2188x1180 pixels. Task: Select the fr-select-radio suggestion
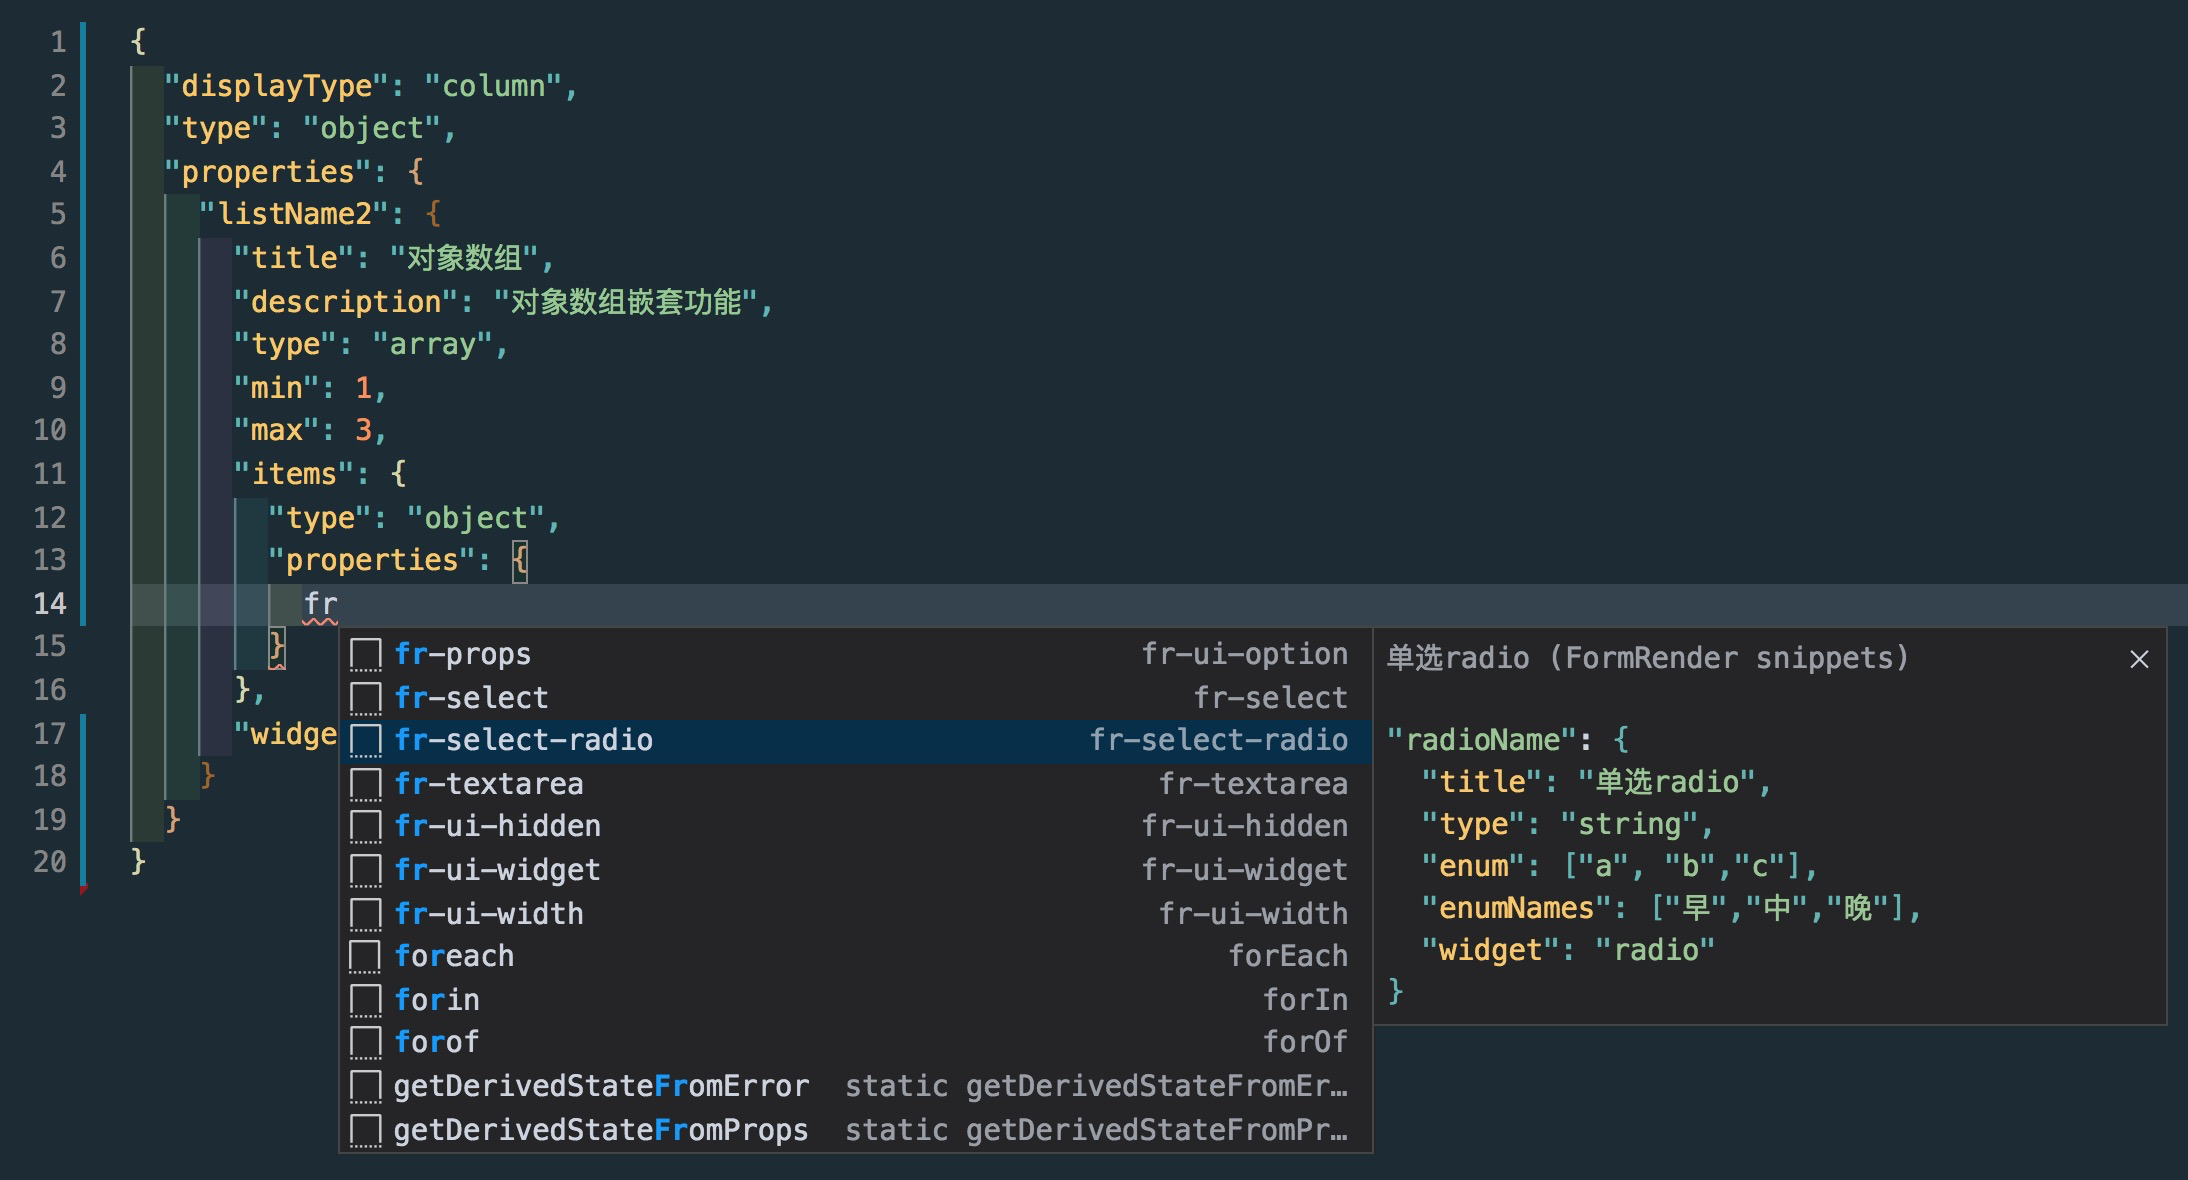[x=523, y=741]
